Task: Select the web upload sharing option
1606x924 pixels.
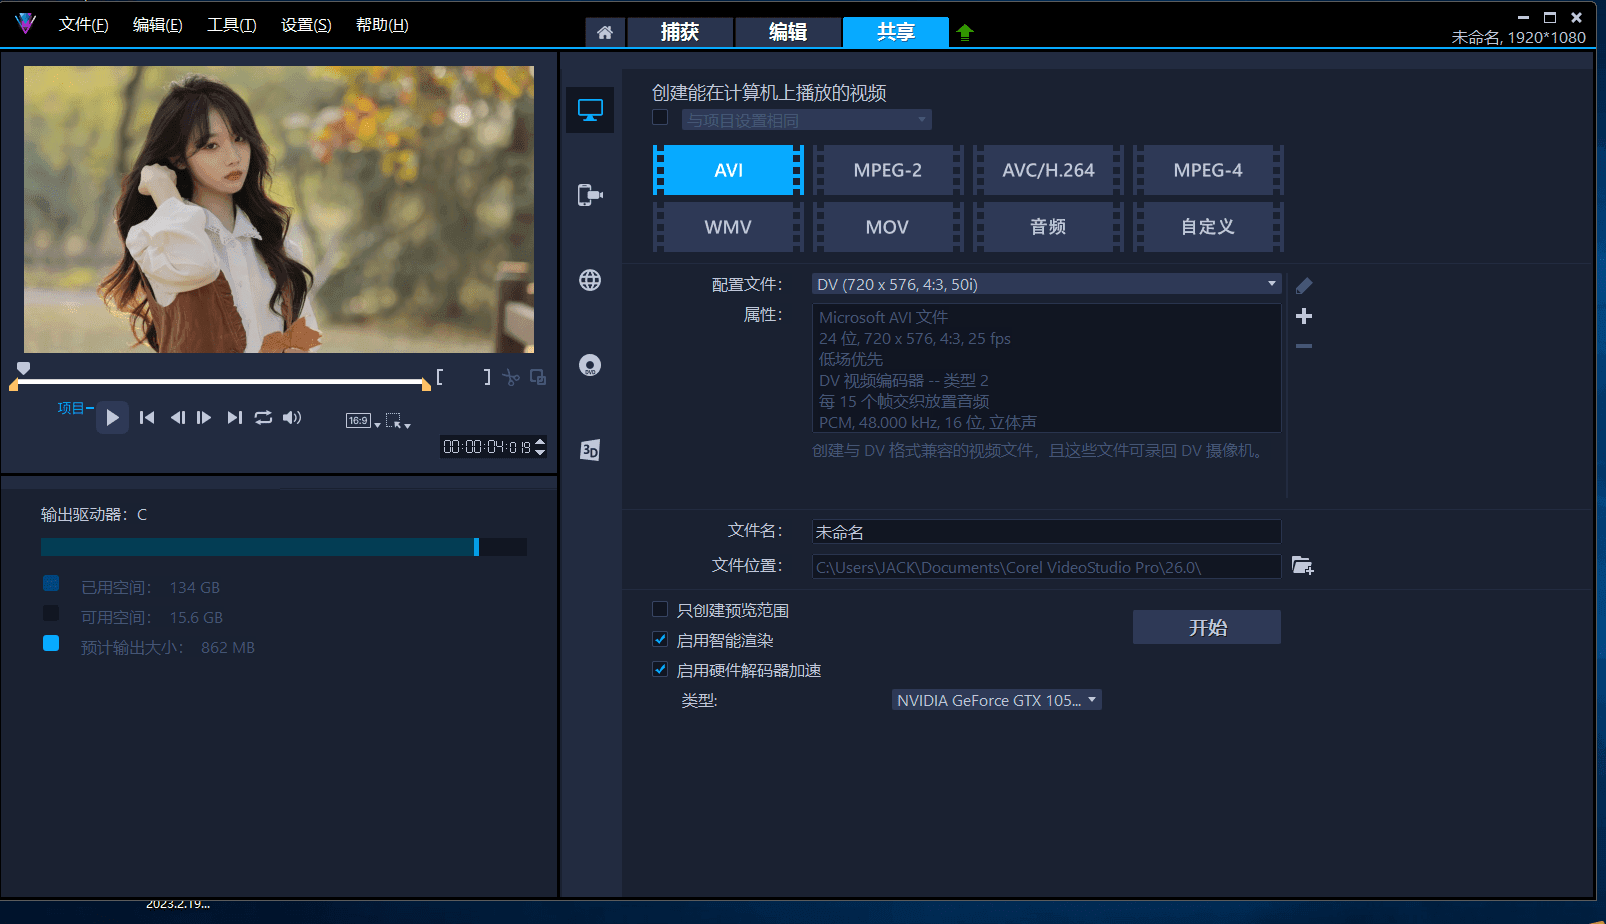Action: [x=590, y=281]
